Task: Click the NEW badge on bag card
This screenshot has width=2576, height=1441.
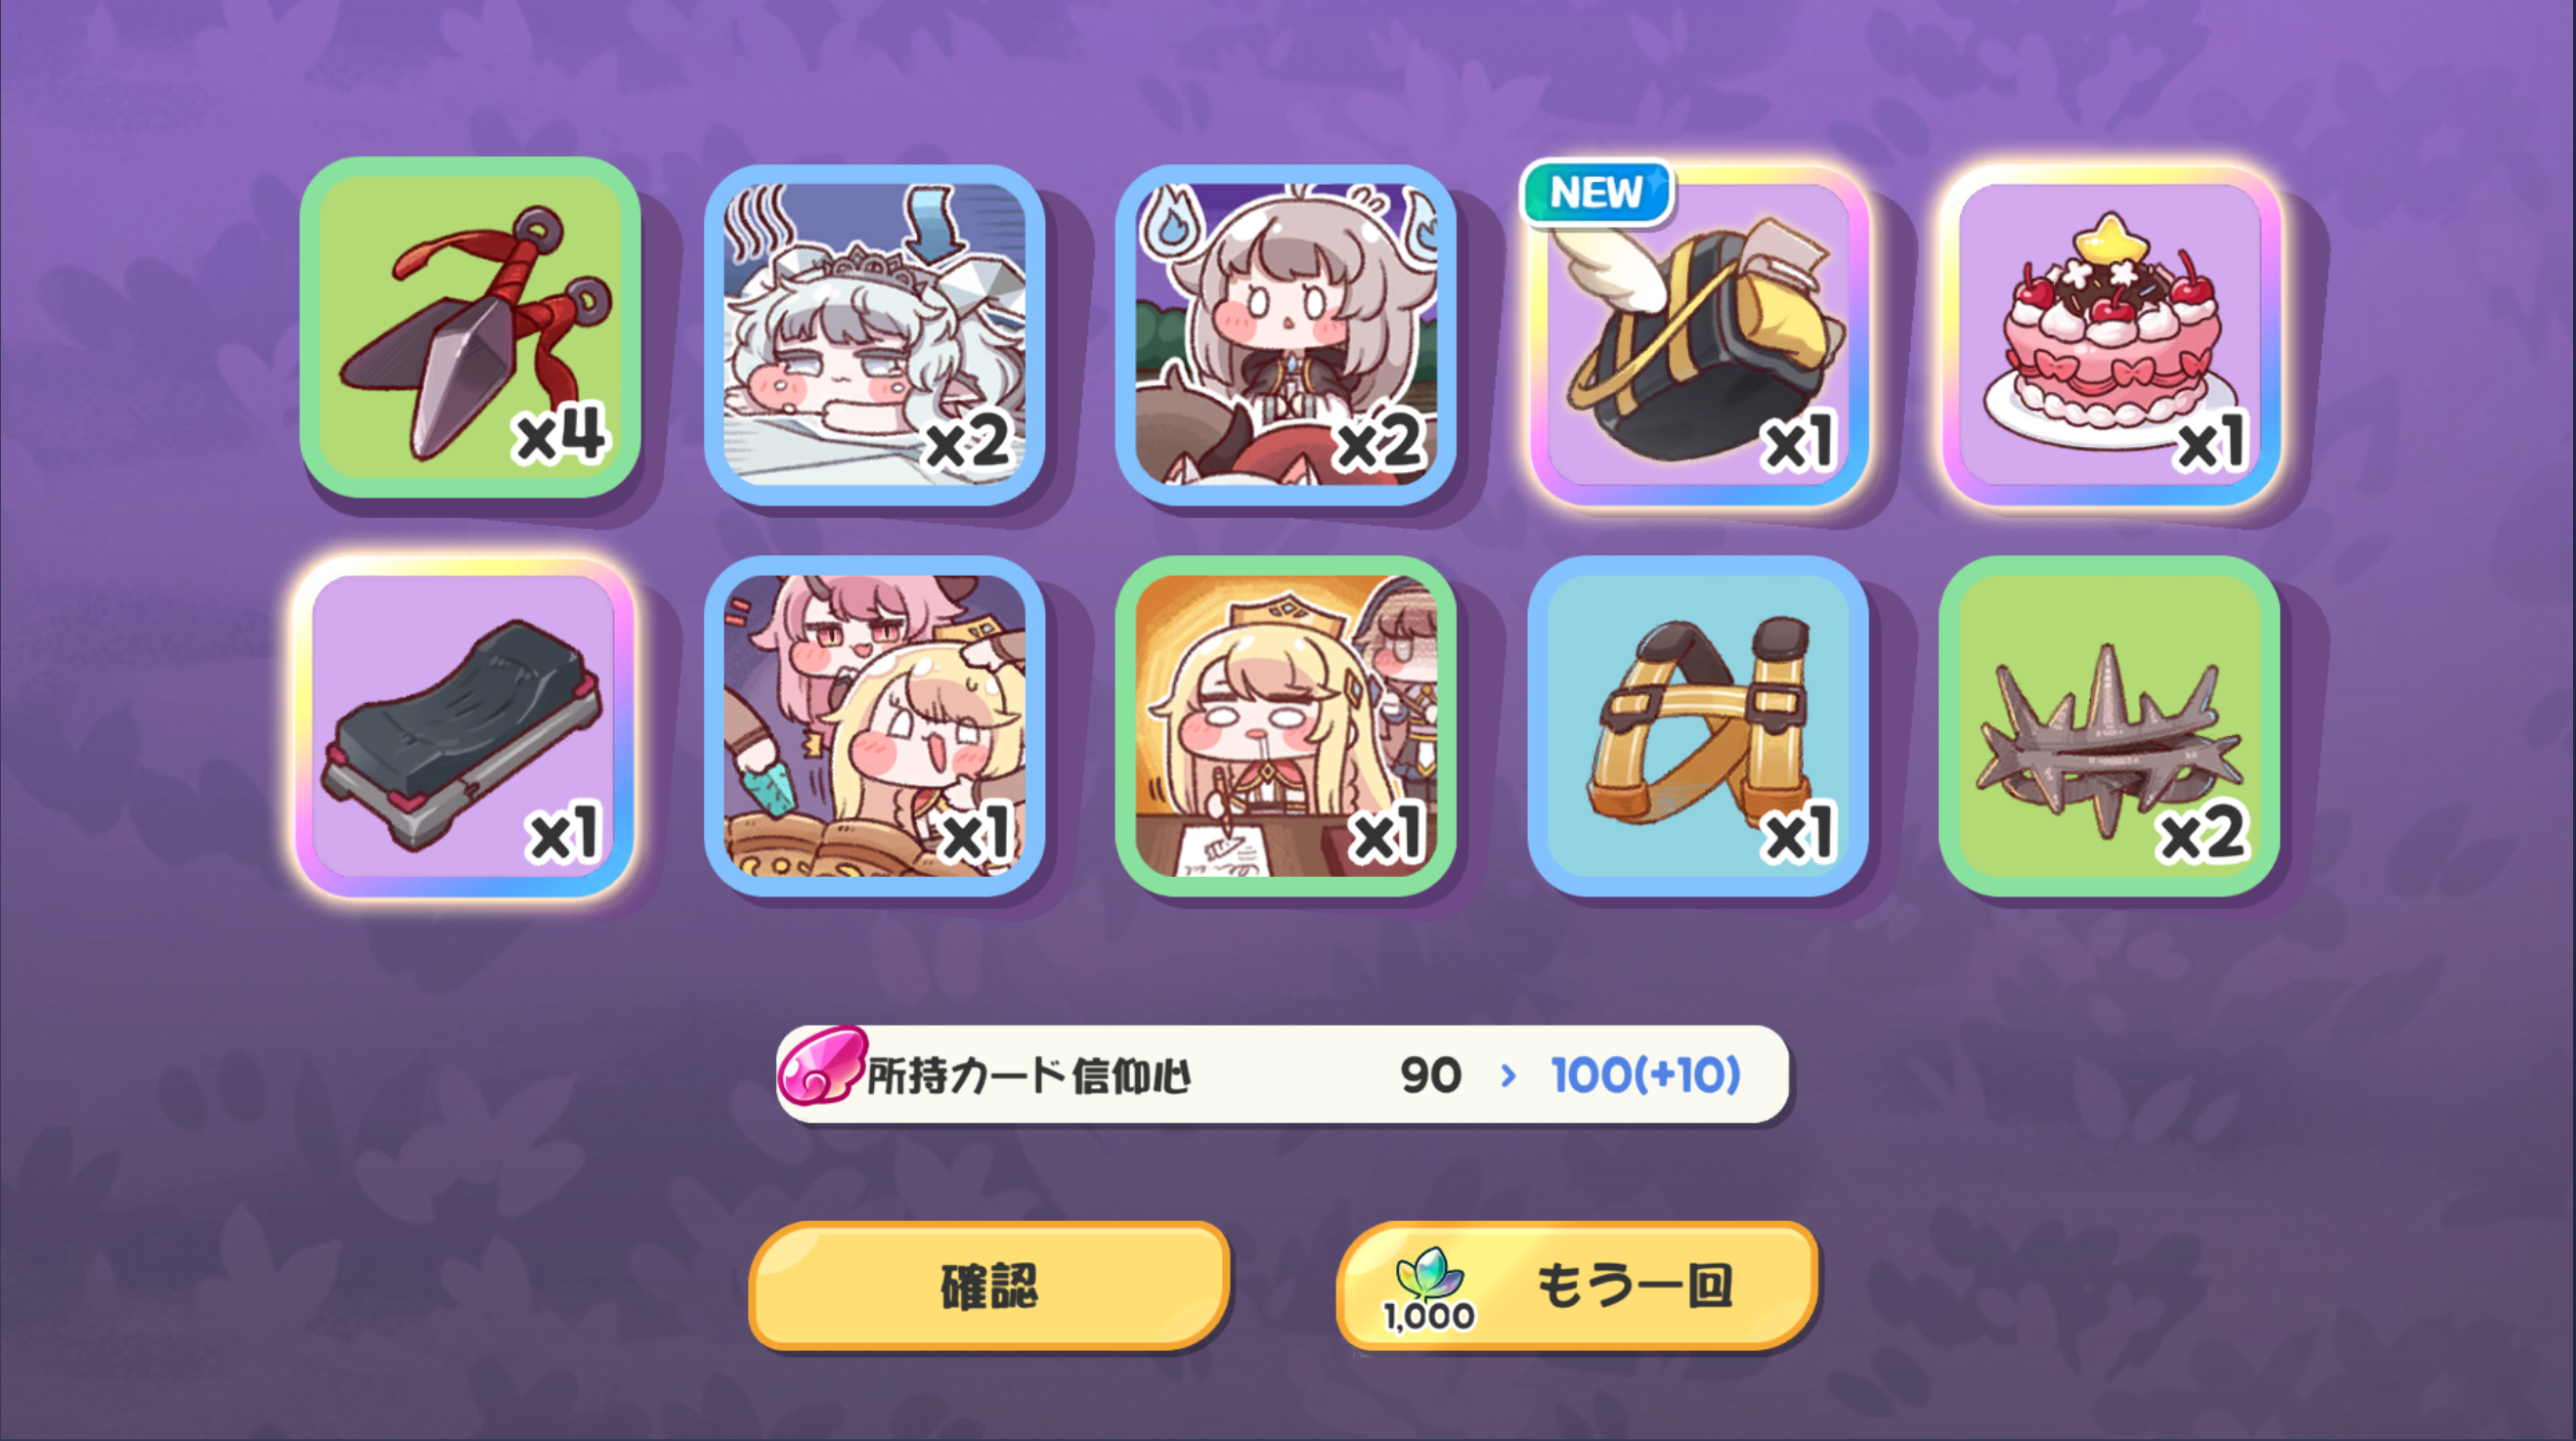Action: click(1596, 192)
